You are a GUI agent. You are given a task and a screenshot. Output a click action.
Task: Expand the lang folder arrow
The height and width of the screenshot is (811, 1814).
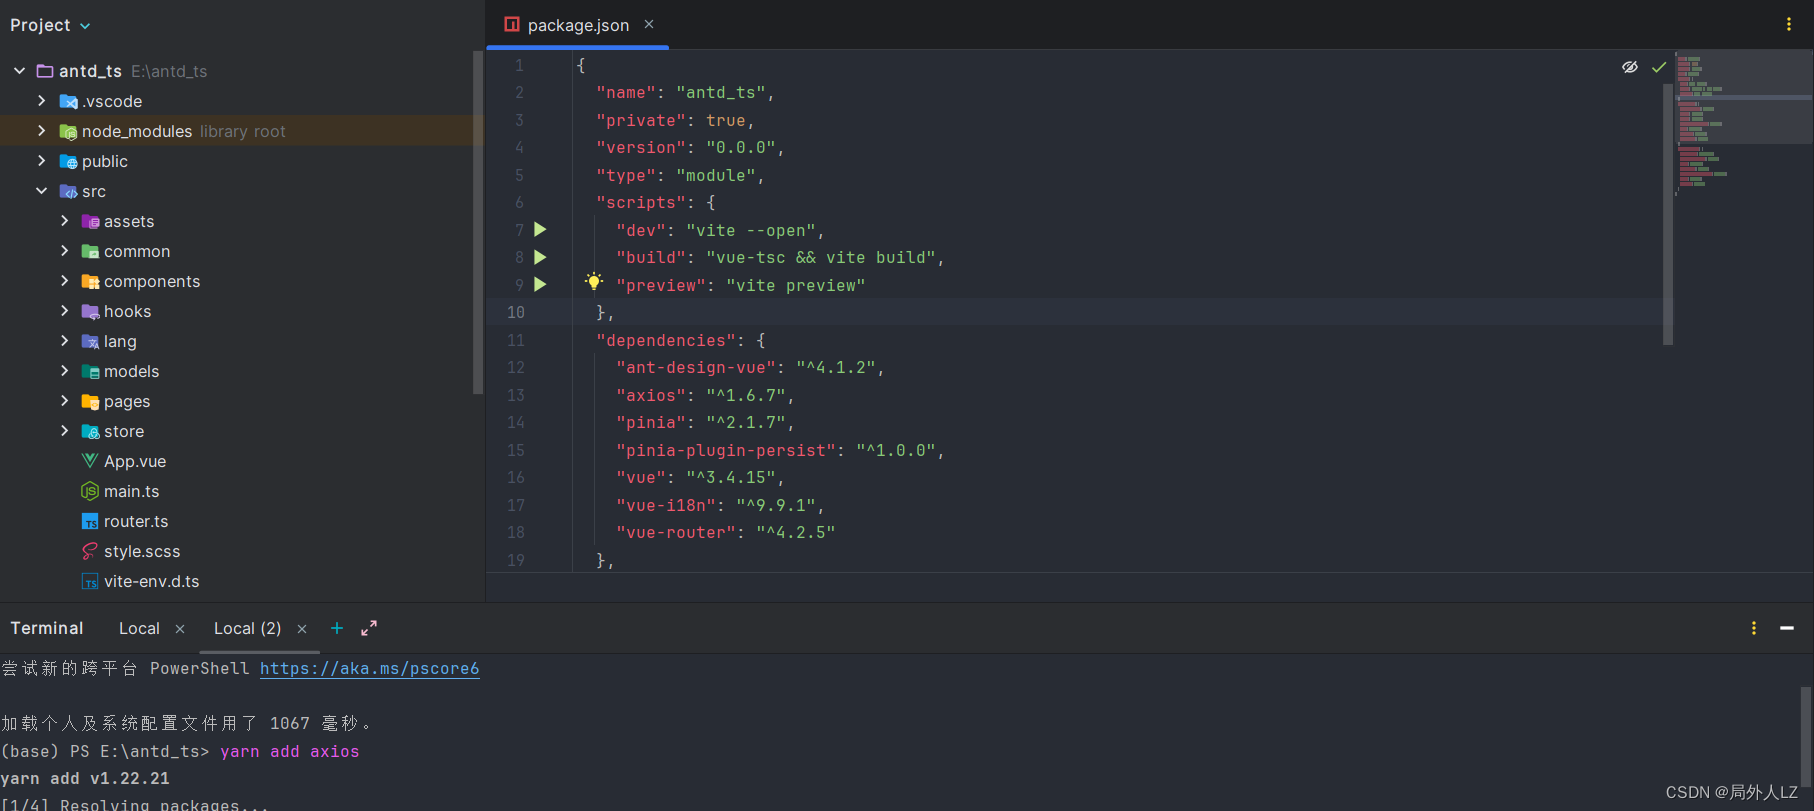pyautogui.click(x=64, y=341)
